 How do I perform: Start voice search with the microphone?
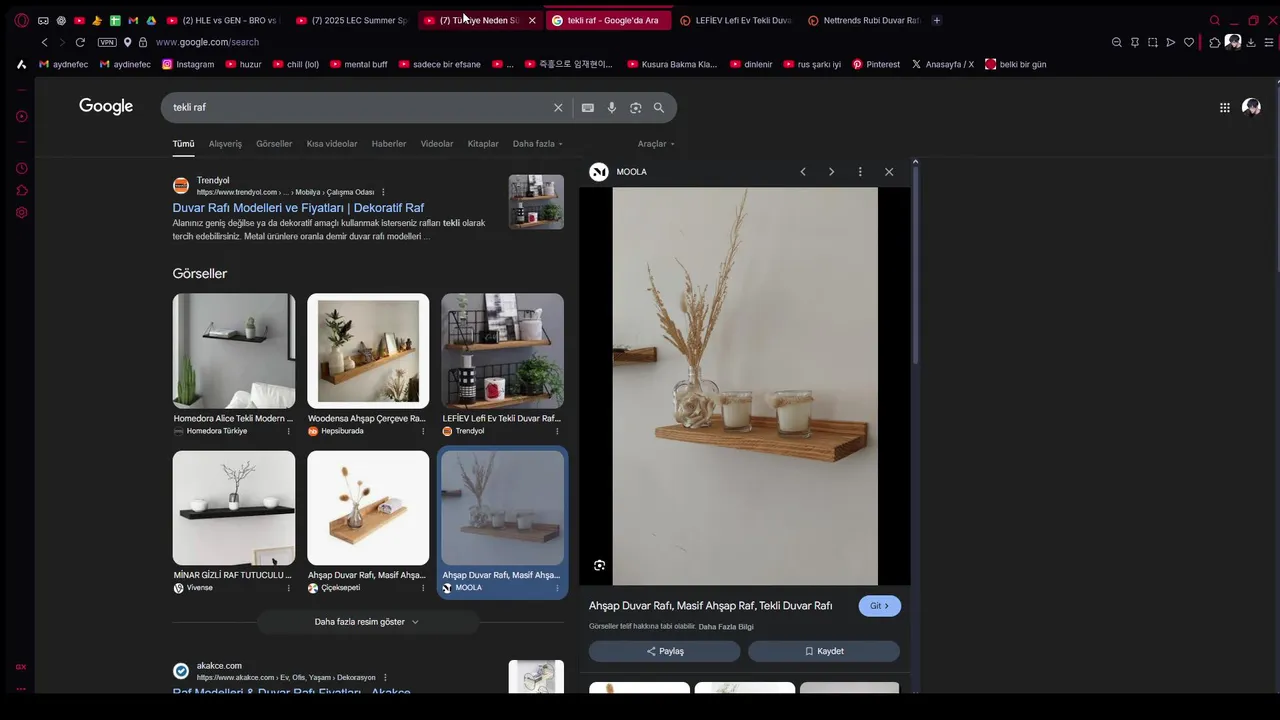click(612, 107)
